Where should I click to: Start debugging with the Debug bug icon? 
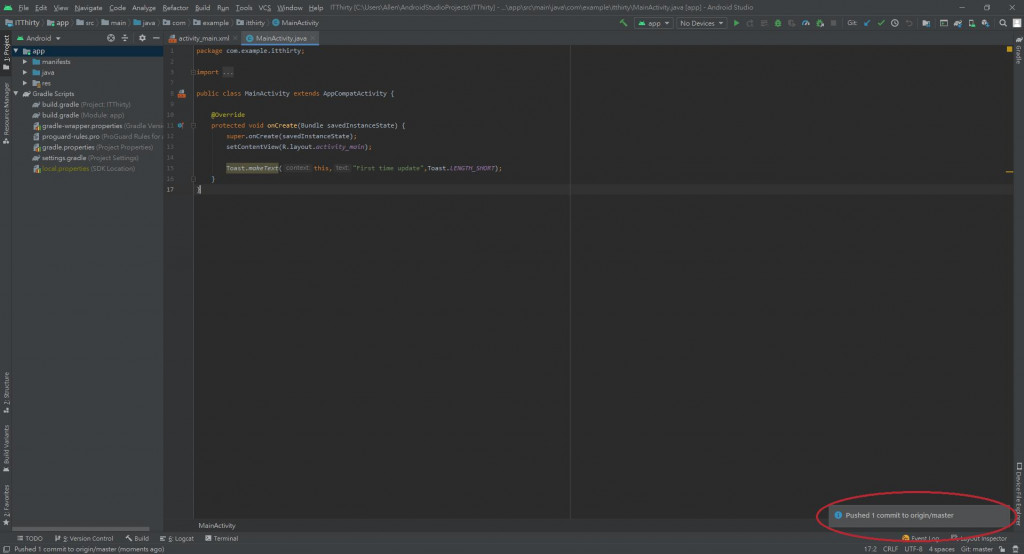(778, 23)
